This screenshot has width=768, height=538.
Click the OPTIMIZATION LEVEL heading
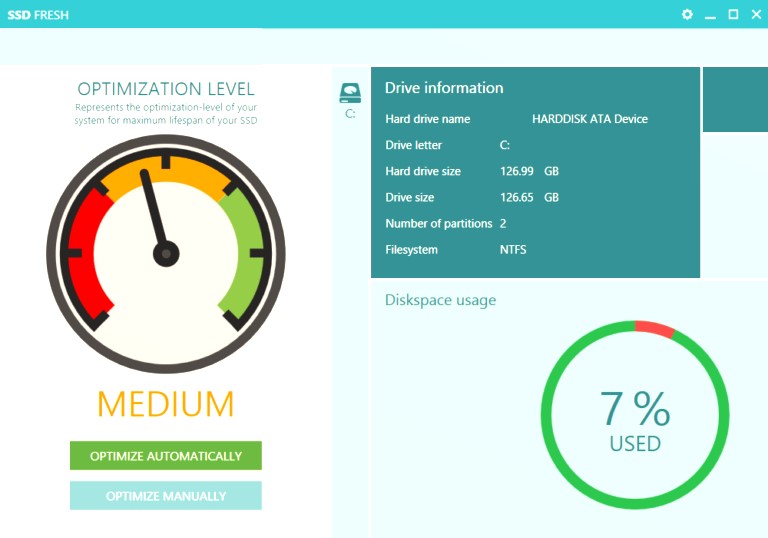click(166, 89)
